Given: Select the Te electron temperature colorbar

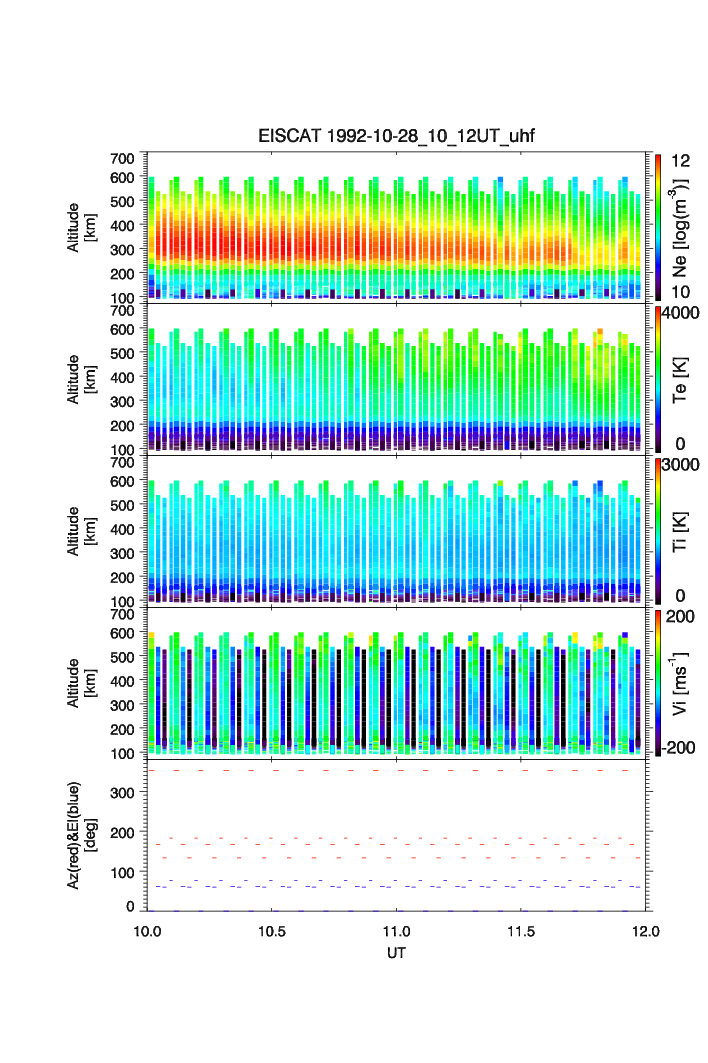Looking at the screenshot, I should click(658, 379).
